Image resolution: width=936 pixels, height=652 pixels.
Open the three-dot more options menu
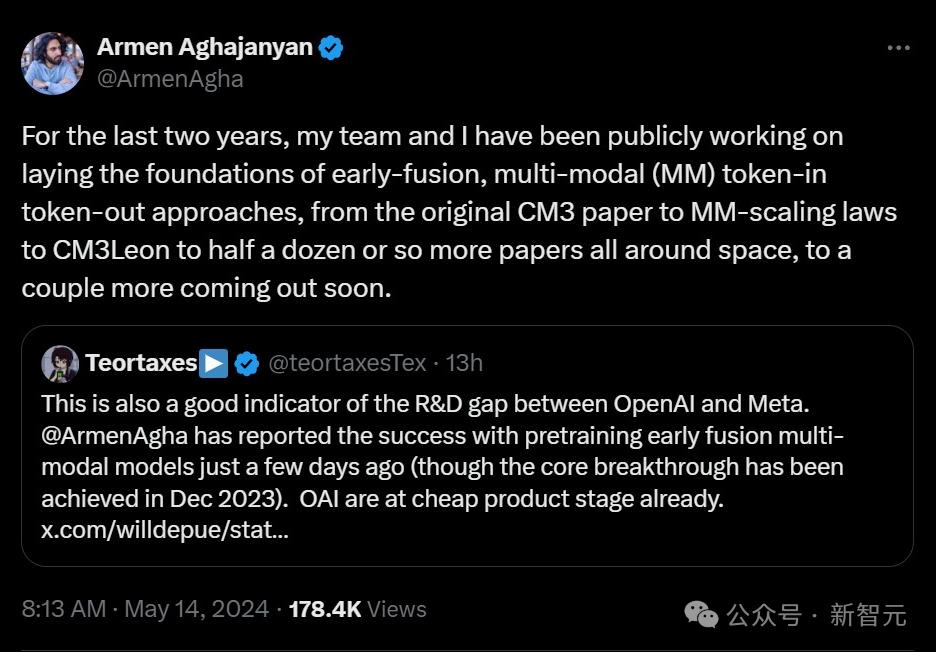point(899,48)
